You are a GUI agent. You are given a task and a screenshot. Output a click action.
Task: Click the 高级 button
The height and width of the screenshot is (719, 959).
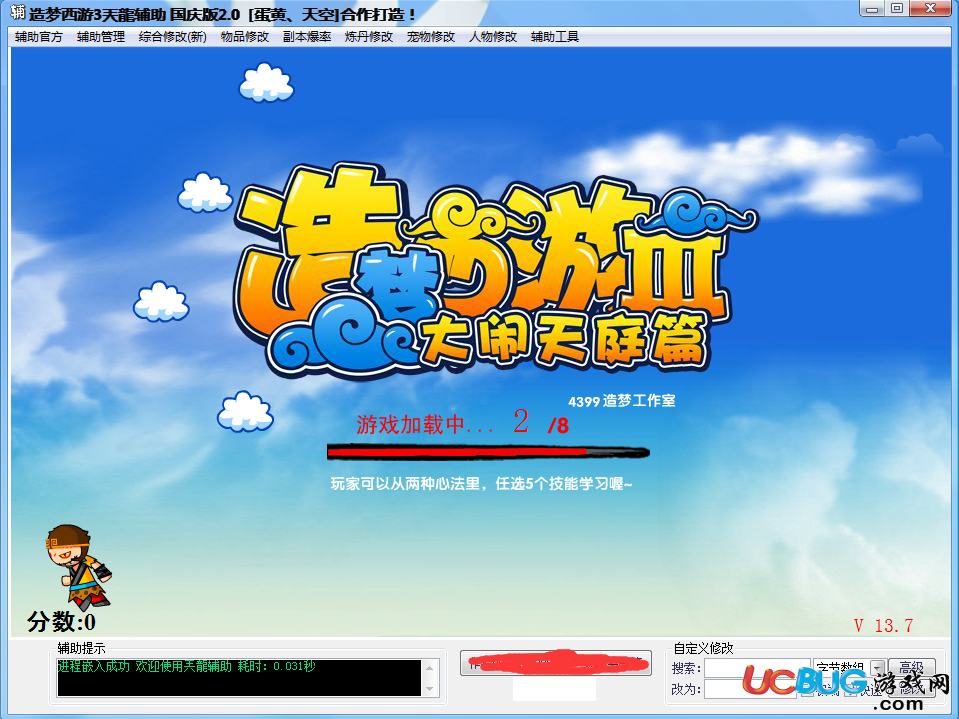(911, 667)
